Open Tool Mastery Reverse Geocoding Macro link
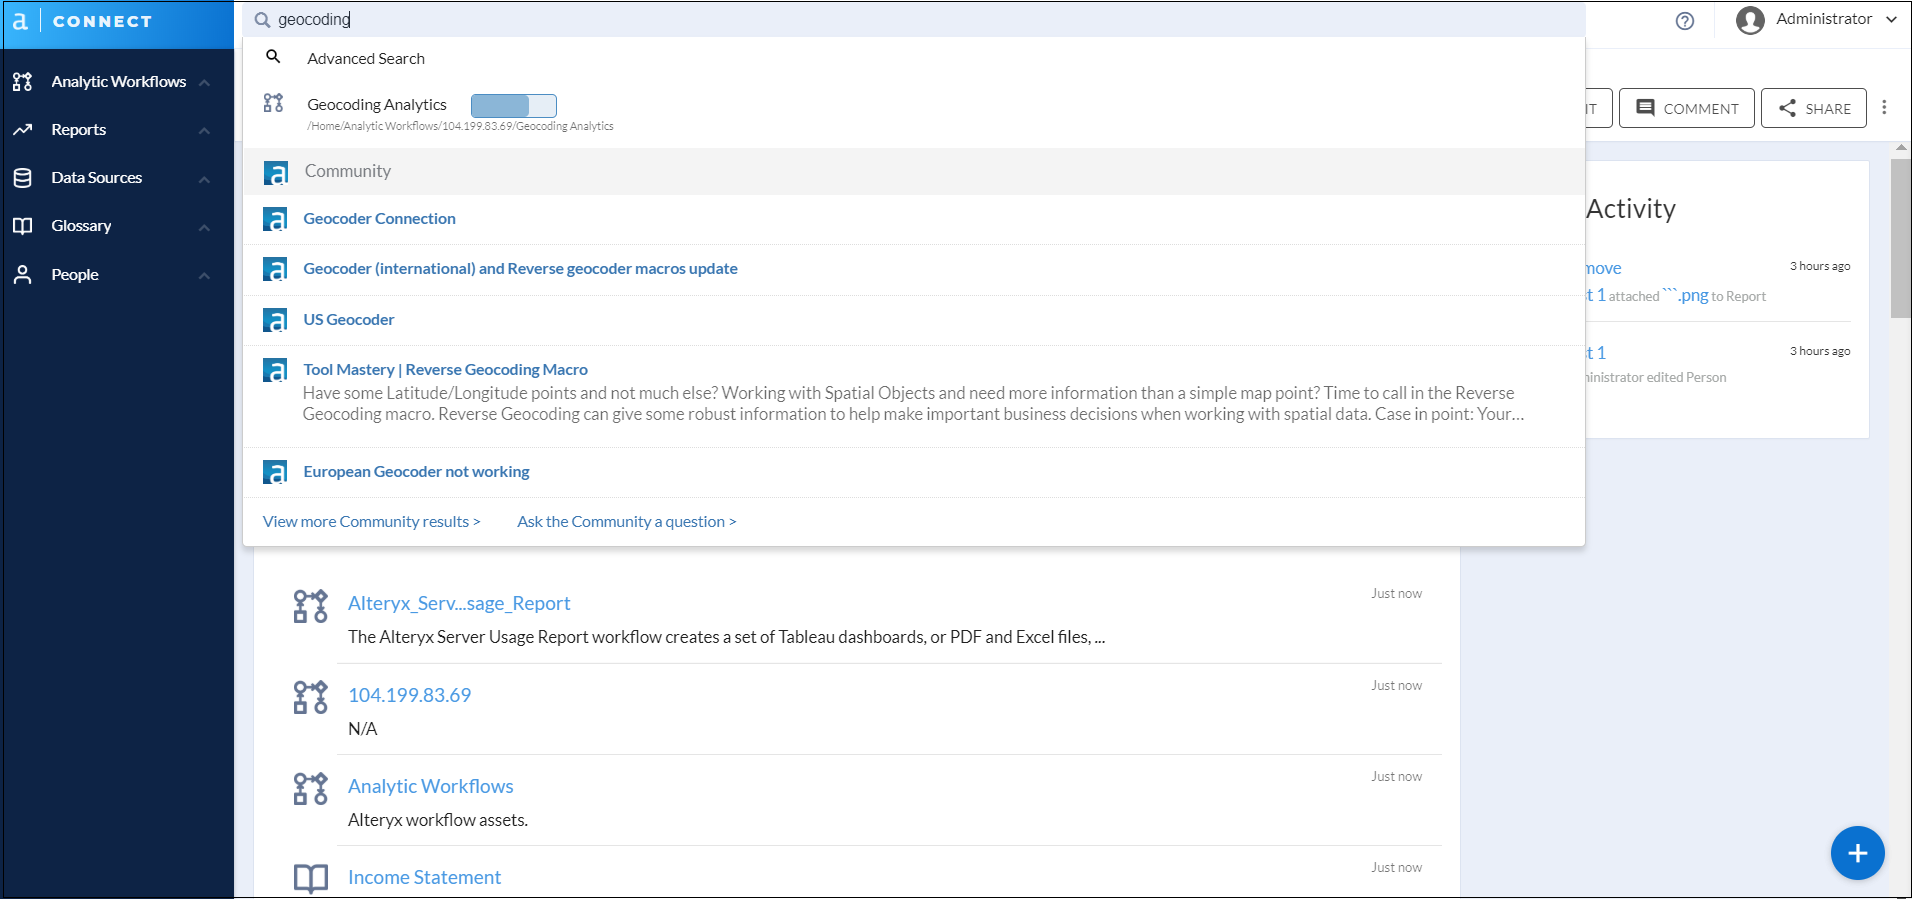 pos(445,370)
